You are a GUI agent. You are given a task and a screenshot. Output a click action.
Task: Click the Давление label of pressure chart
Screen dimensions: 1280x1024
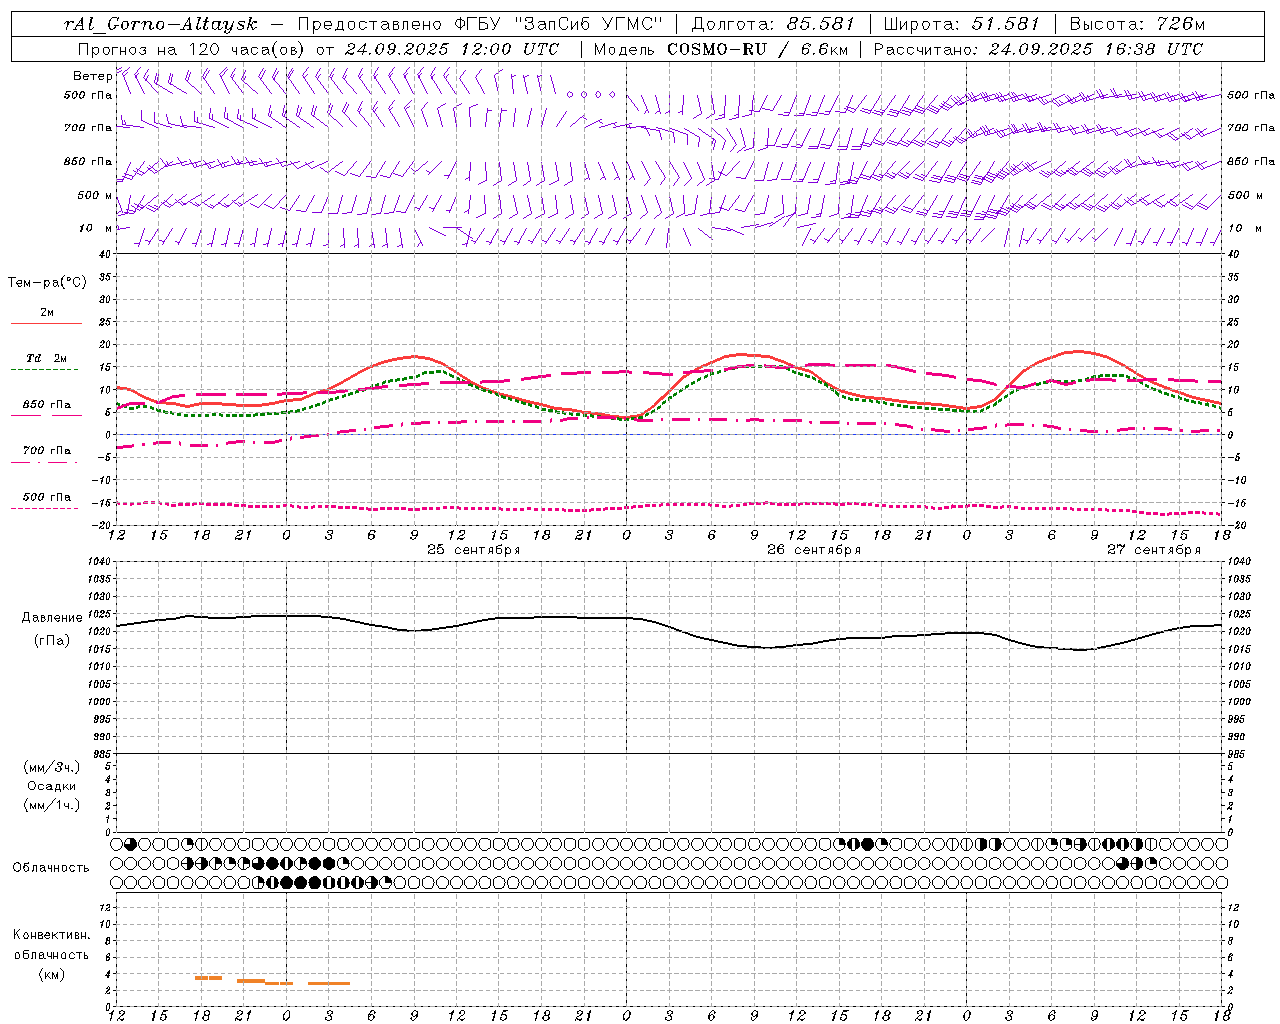pos(51,618)
